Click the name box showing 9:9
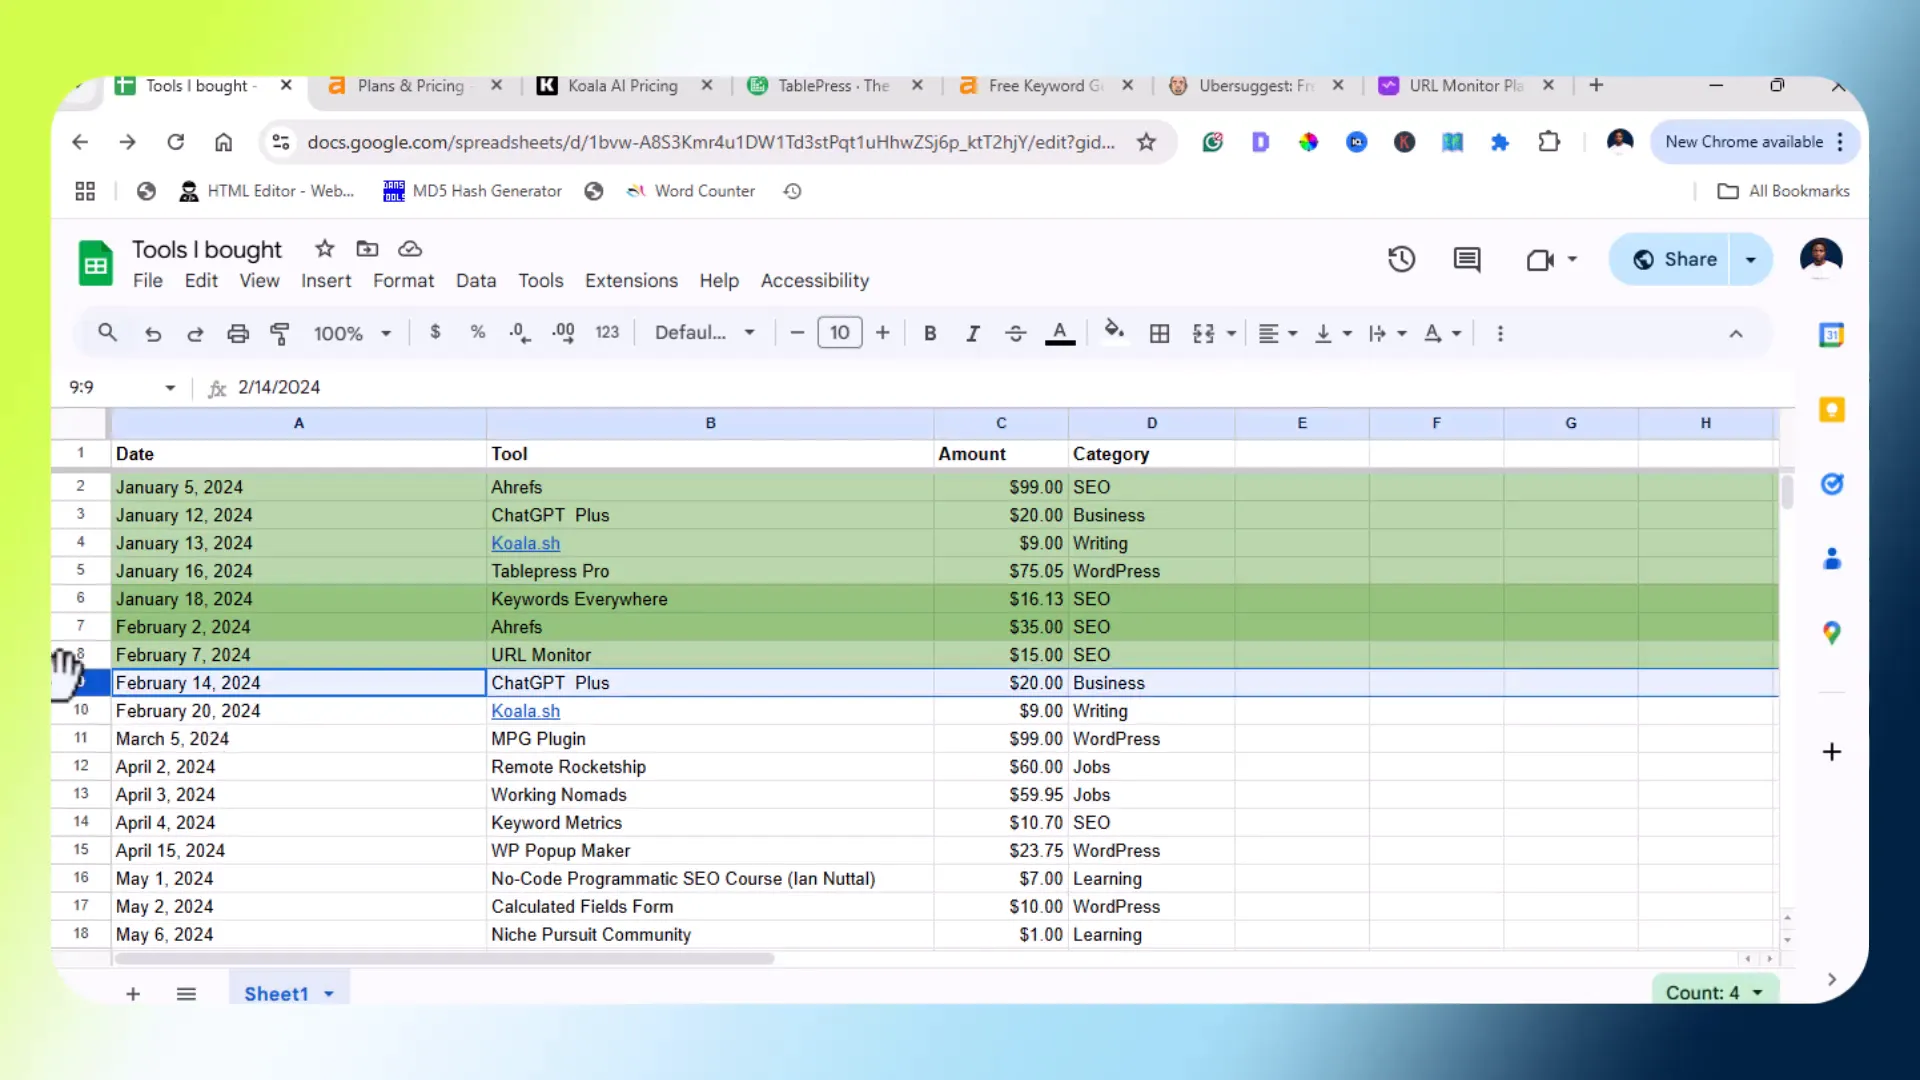Screen dimensions: 1920x1080 pyautogui.click(x=120, y=387)
